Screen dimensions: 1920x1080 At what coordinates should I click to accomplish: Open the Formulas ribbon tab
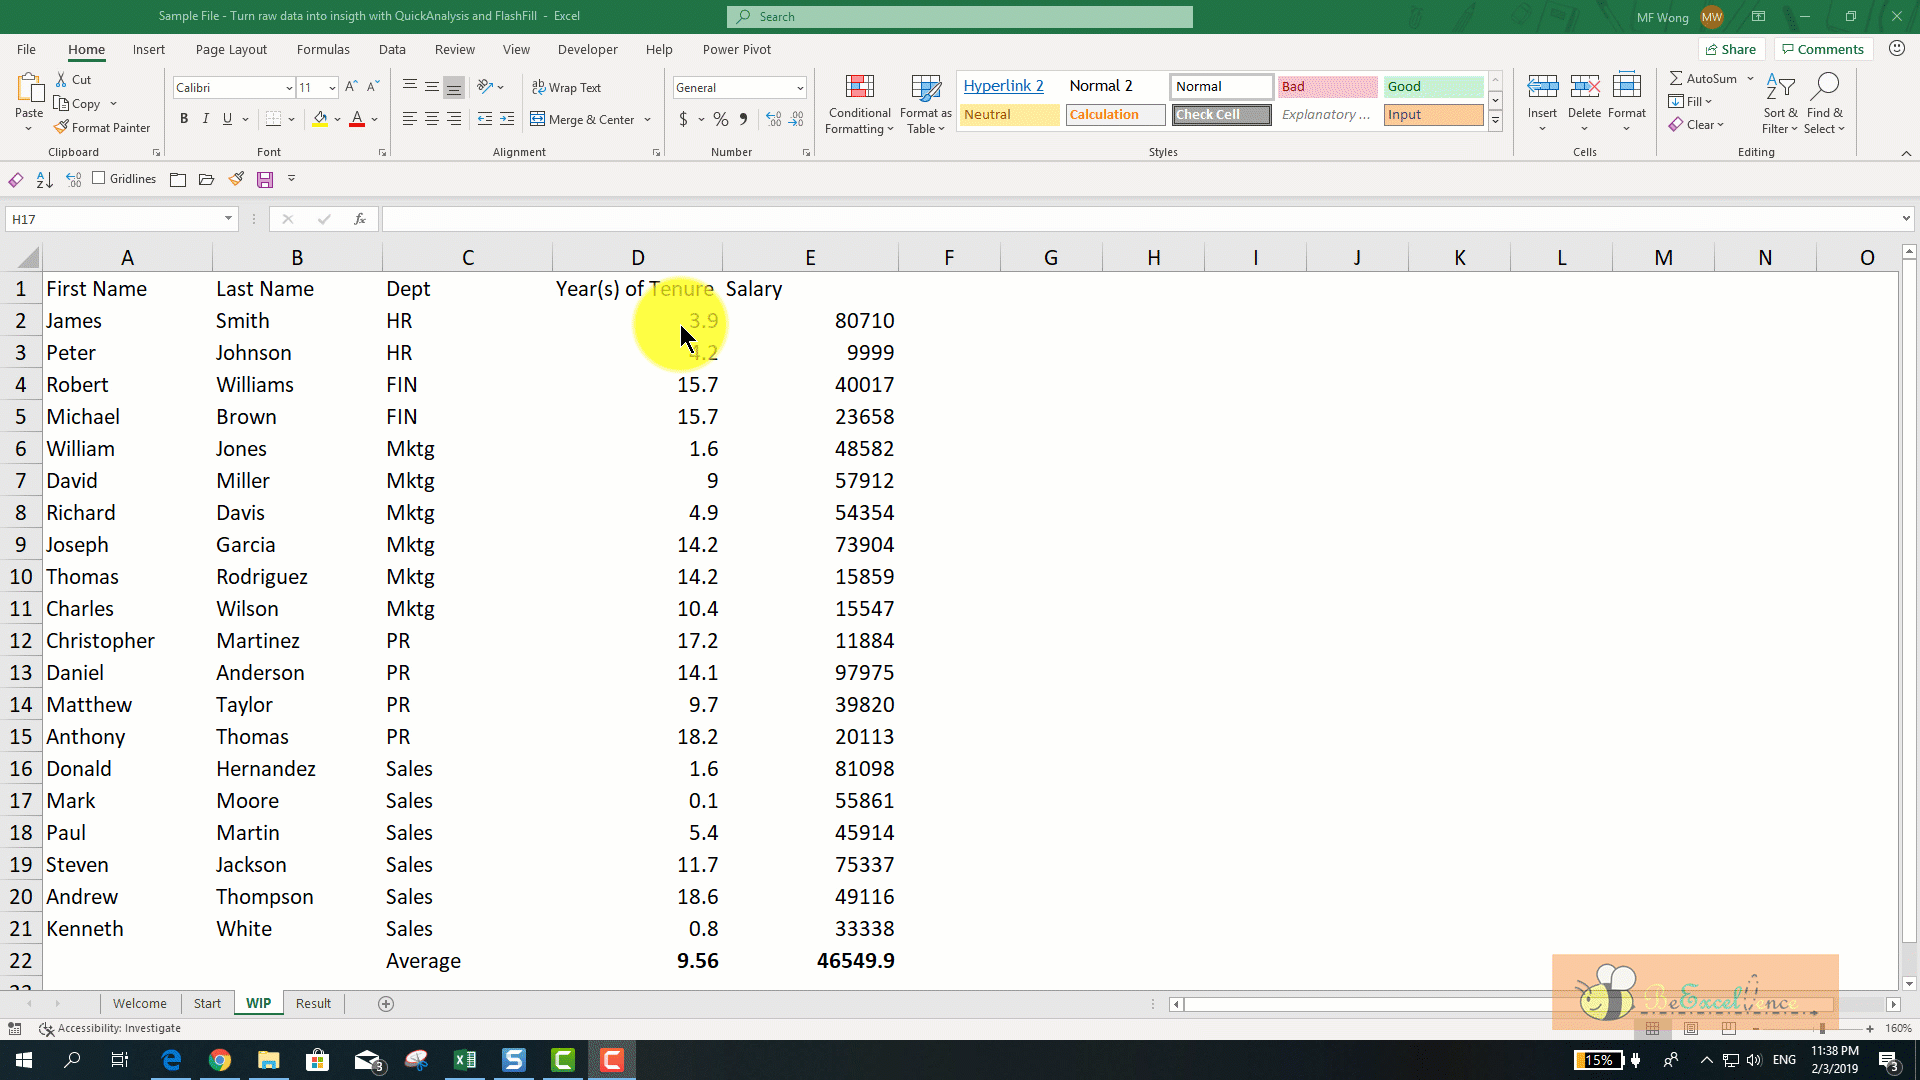coord(323,49)
